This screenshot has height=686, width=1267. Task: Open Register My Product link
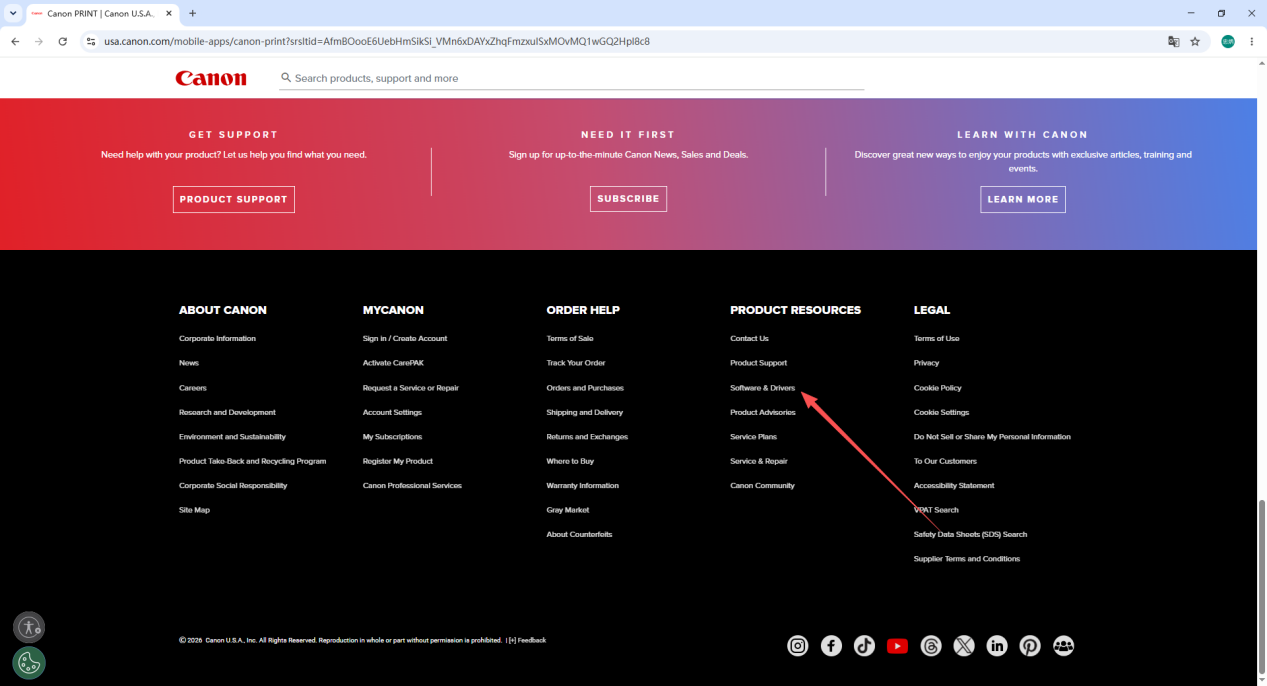[x=398, y=461]
